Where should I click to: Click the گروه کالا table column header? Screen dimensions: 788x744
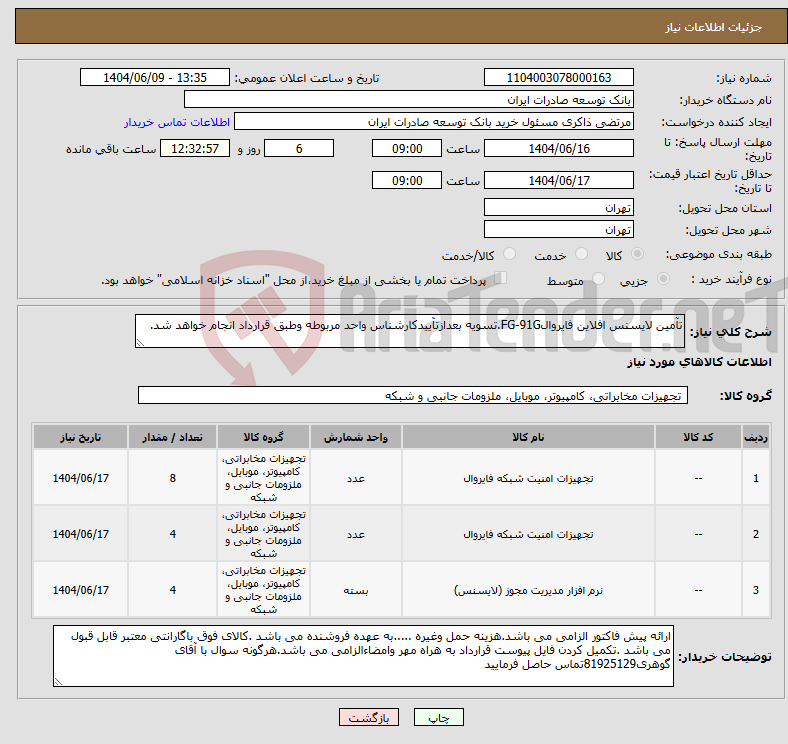263,437
